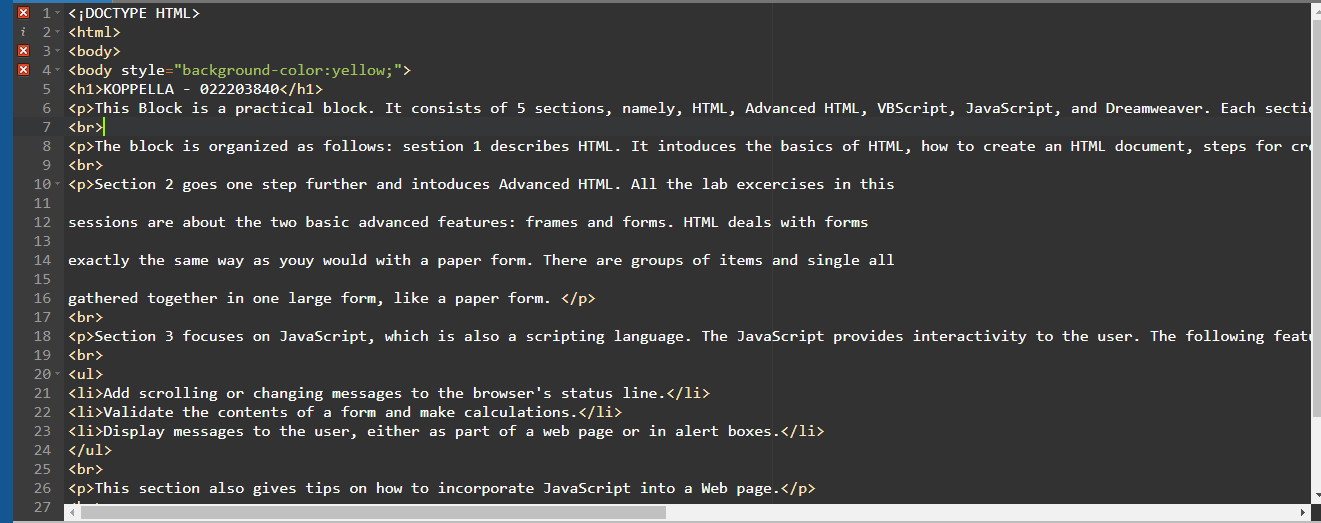
Task: Click the line starting 'exactly the same way'
Action: coord(481,260)
